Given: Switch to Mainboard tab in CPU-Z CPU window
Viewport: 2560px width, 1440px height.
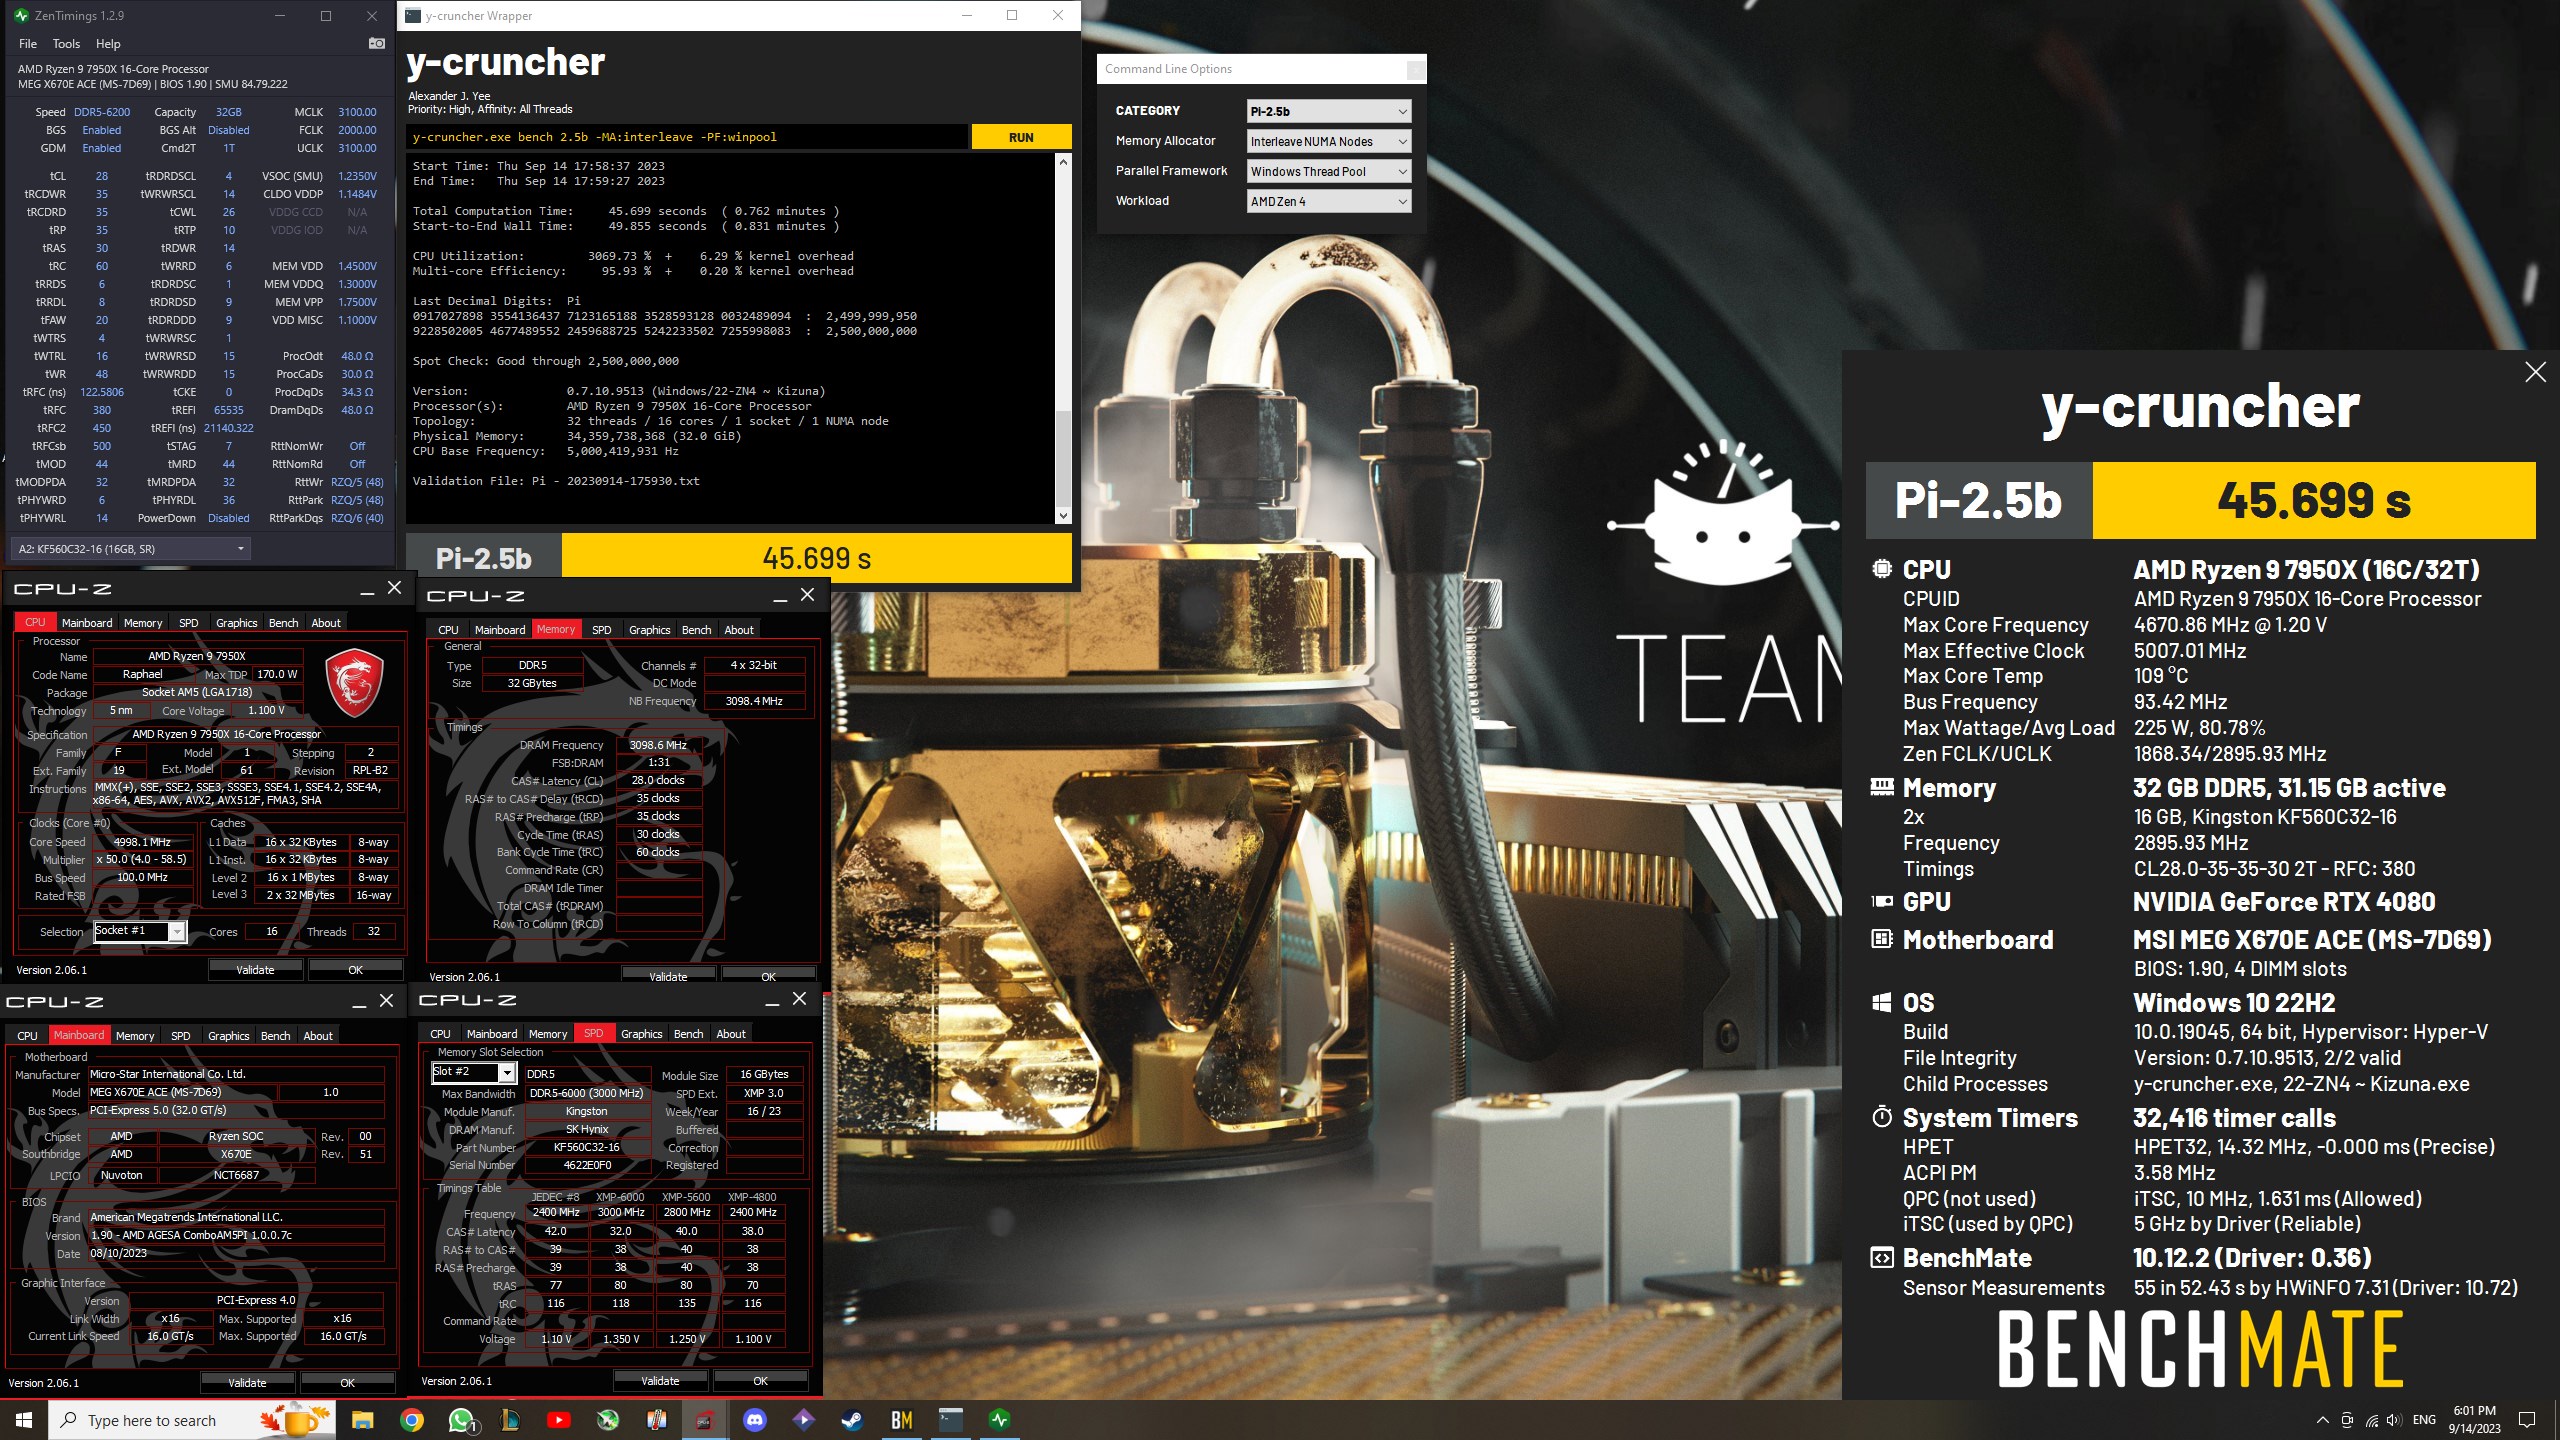Looking at the screenshot, I should (x=87, y=622).
